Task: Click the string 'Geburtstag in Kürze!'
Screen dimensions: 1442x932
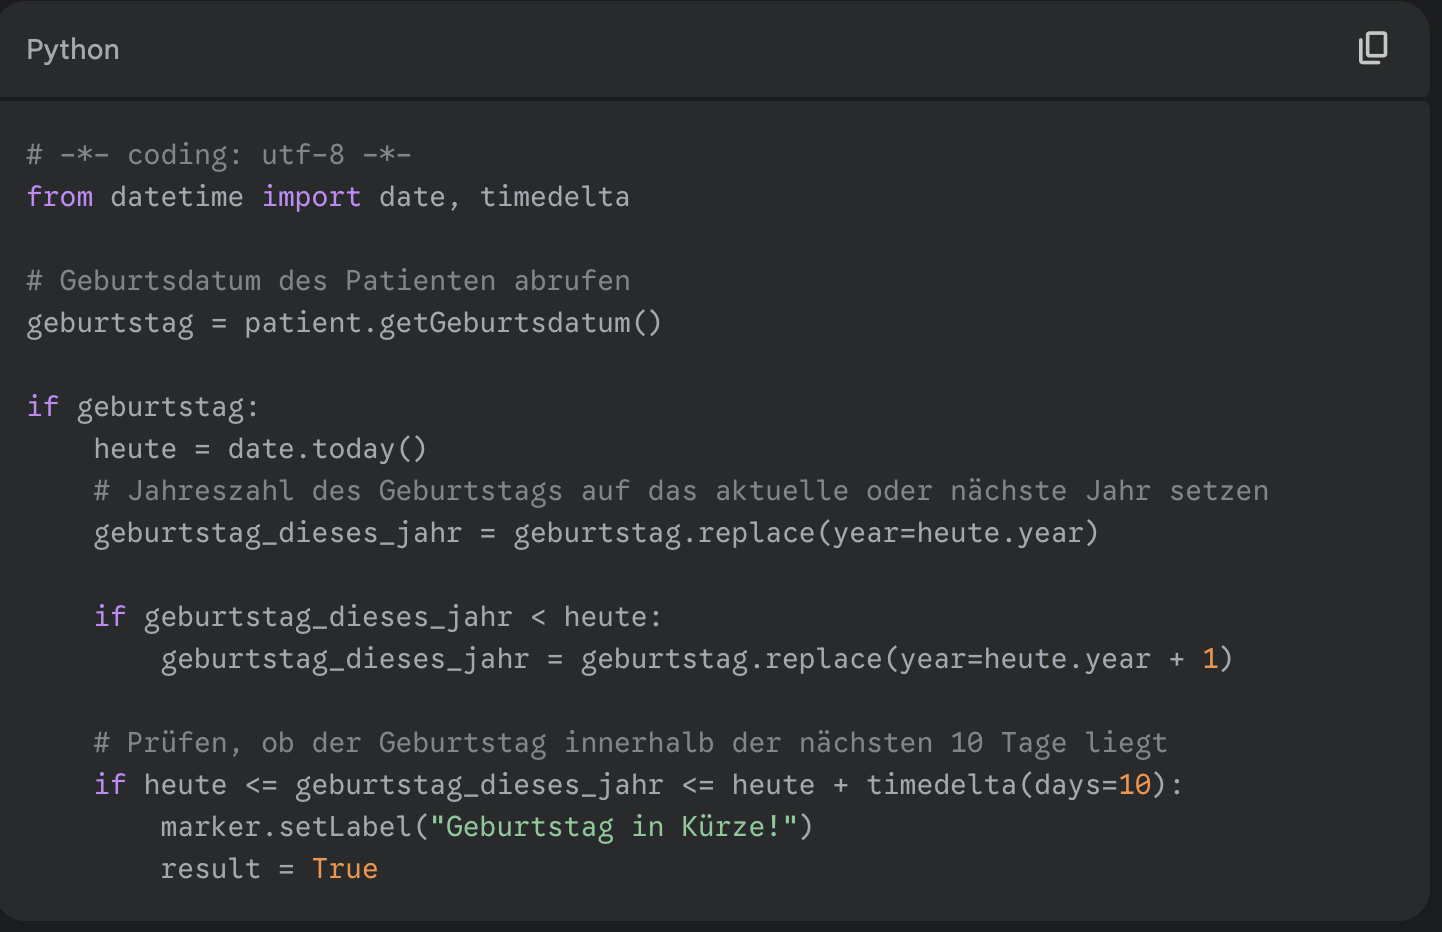Action: (613, 827)
